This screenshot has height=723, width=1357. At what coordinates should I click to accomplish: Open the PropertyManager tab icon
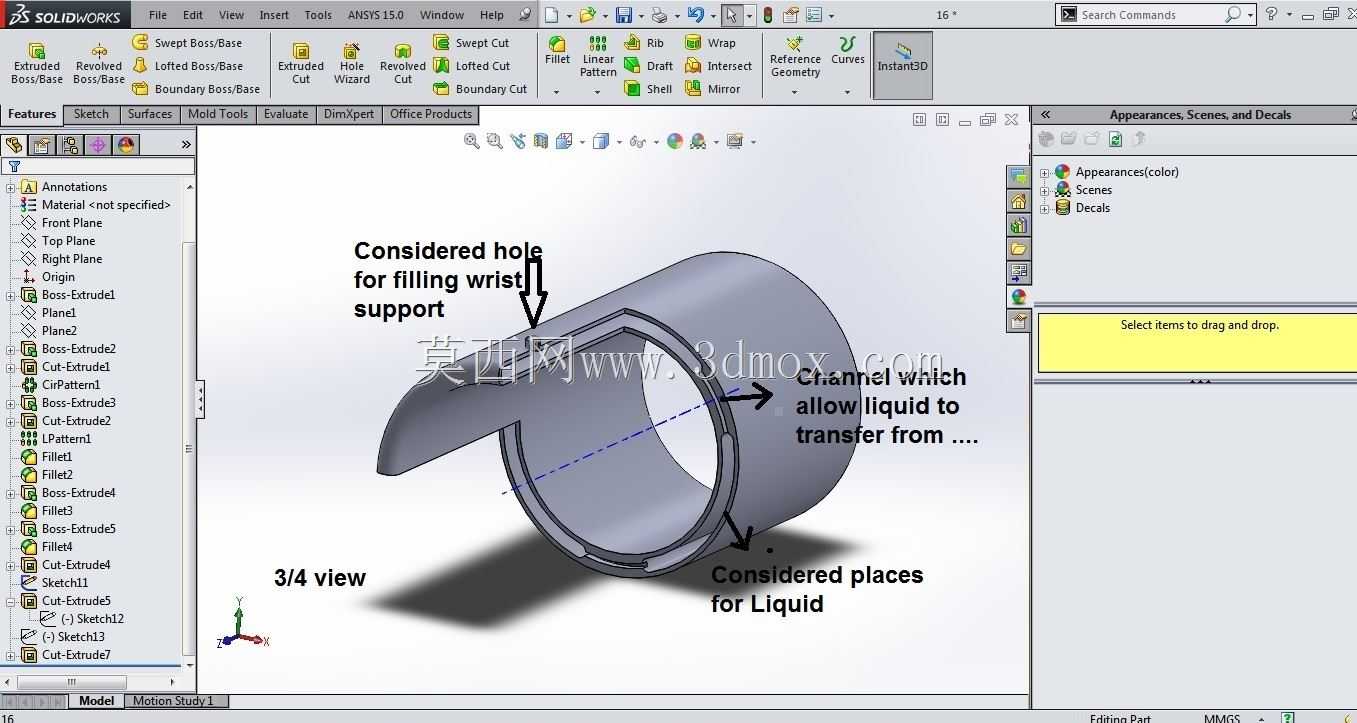(42, 145)
